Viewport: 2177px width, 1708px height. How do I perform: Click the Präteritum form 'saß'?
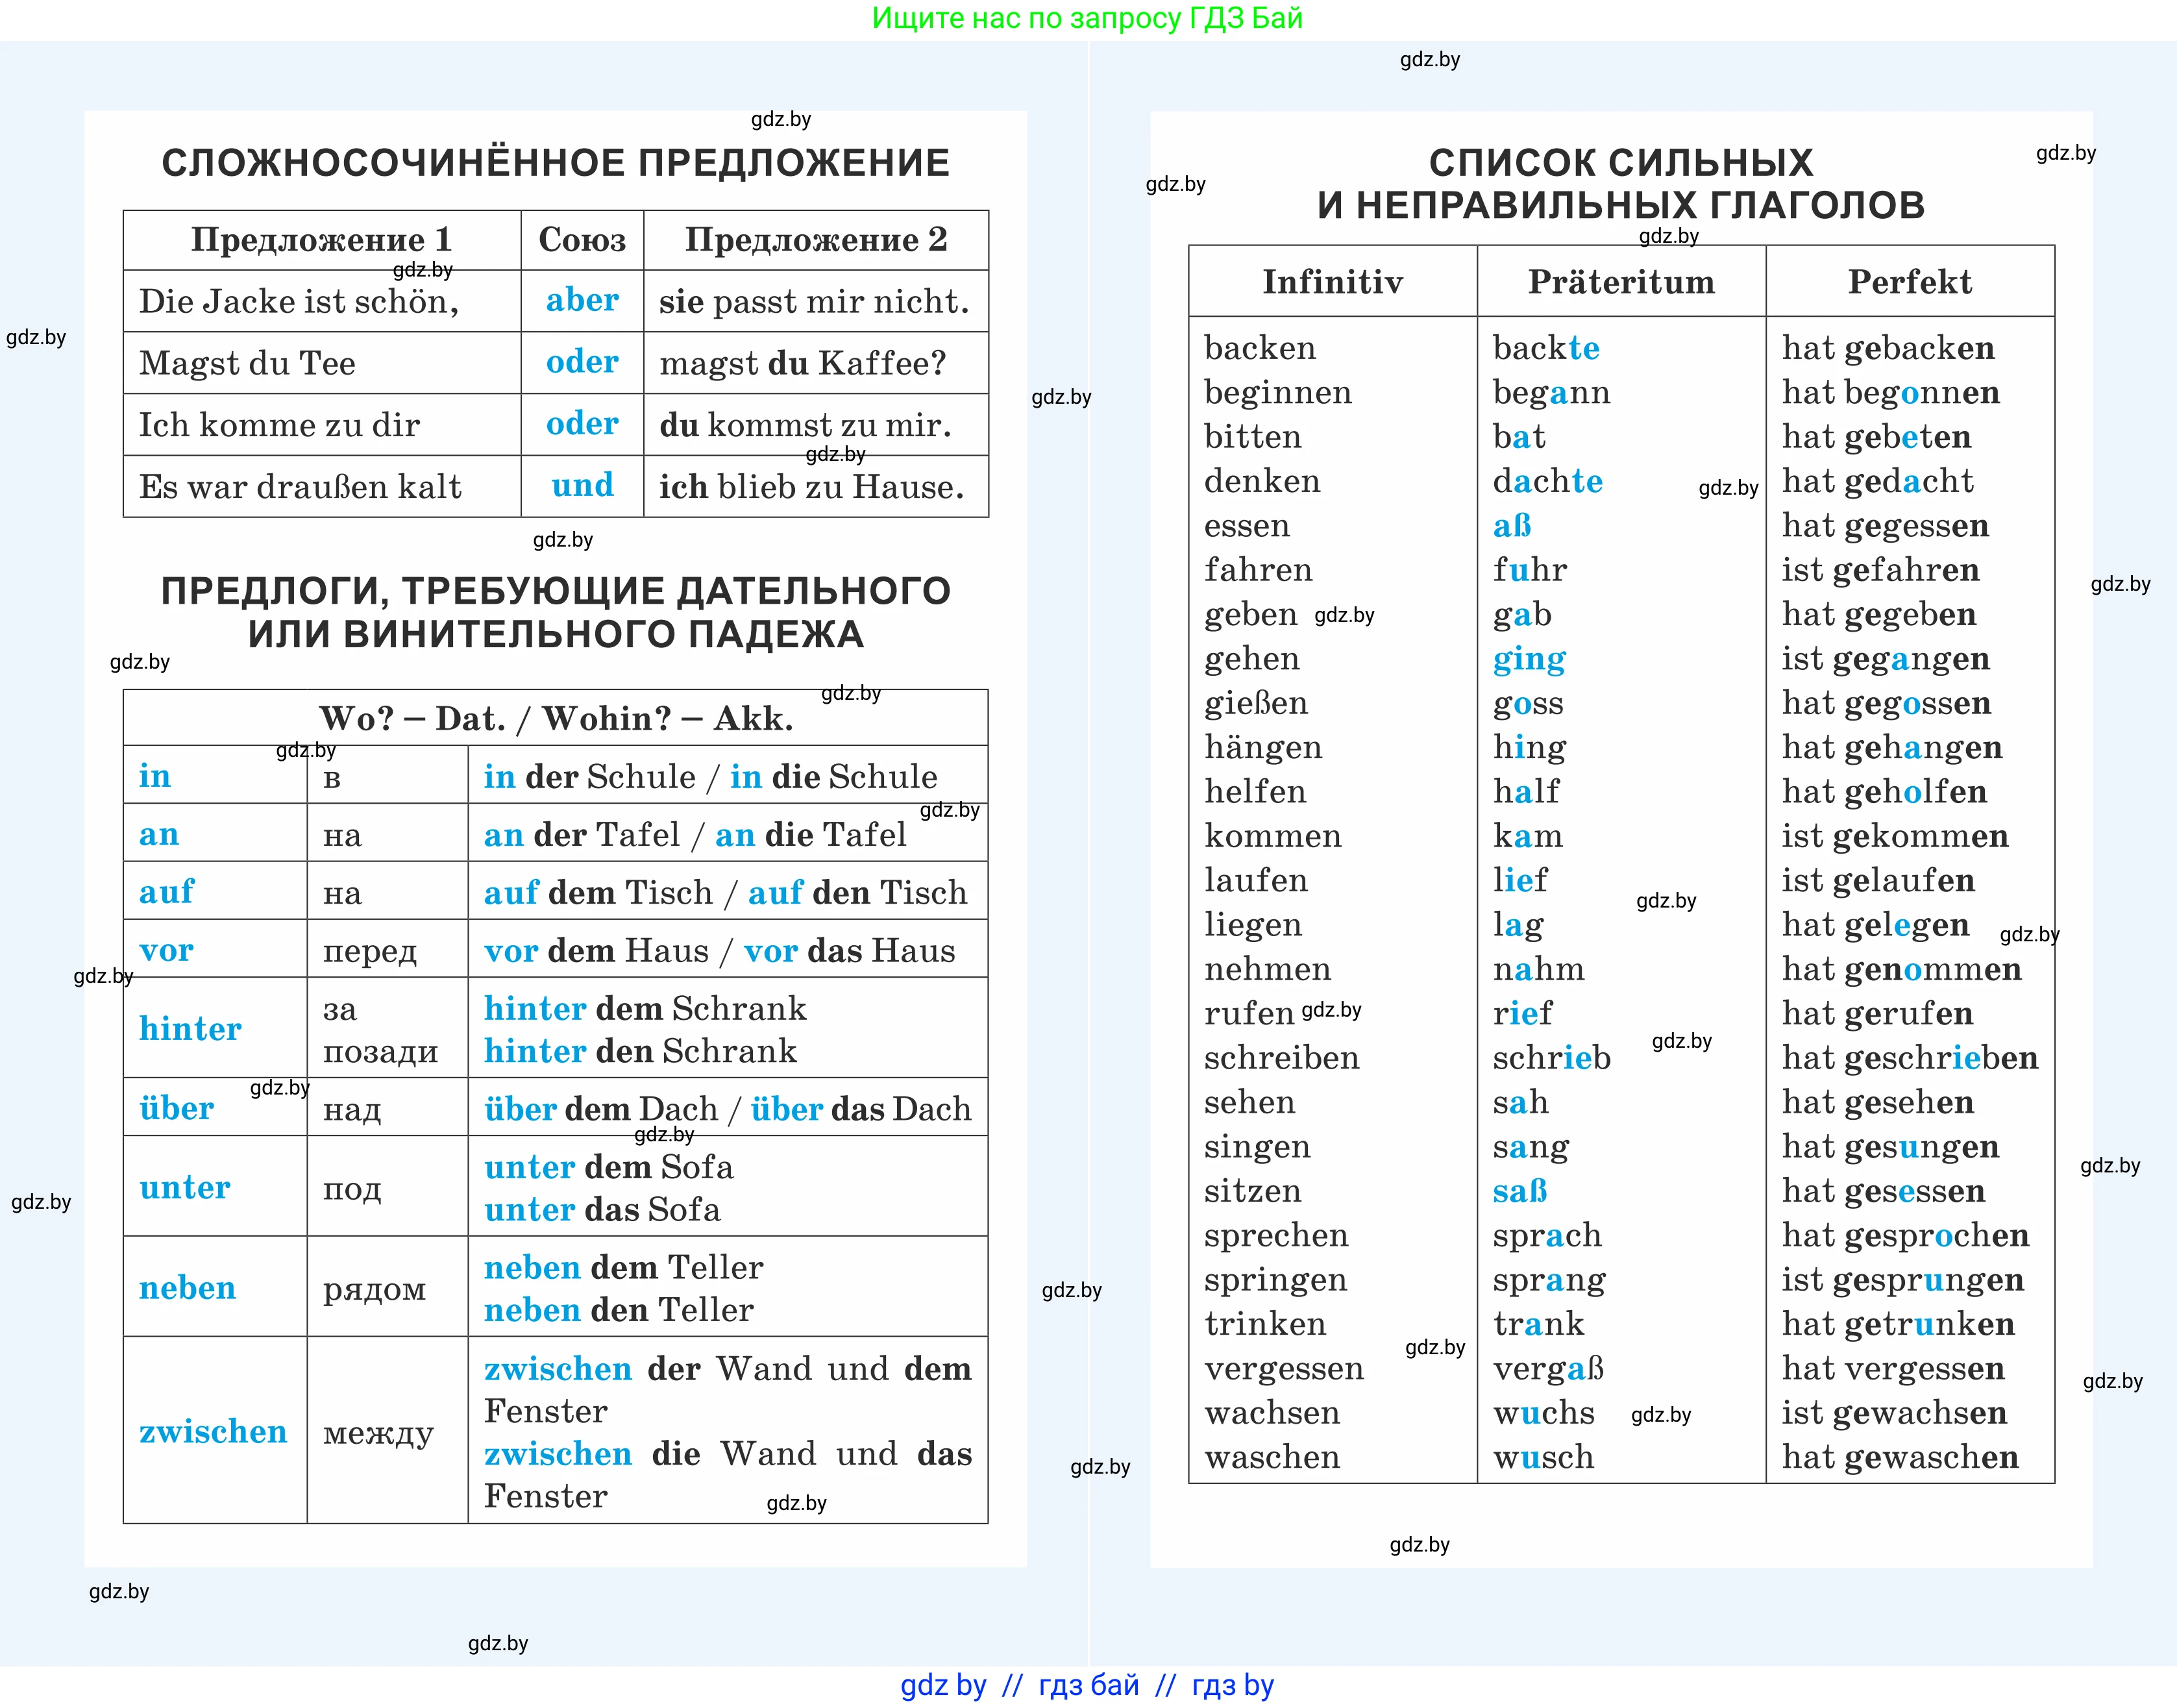click(1520, 1191)
